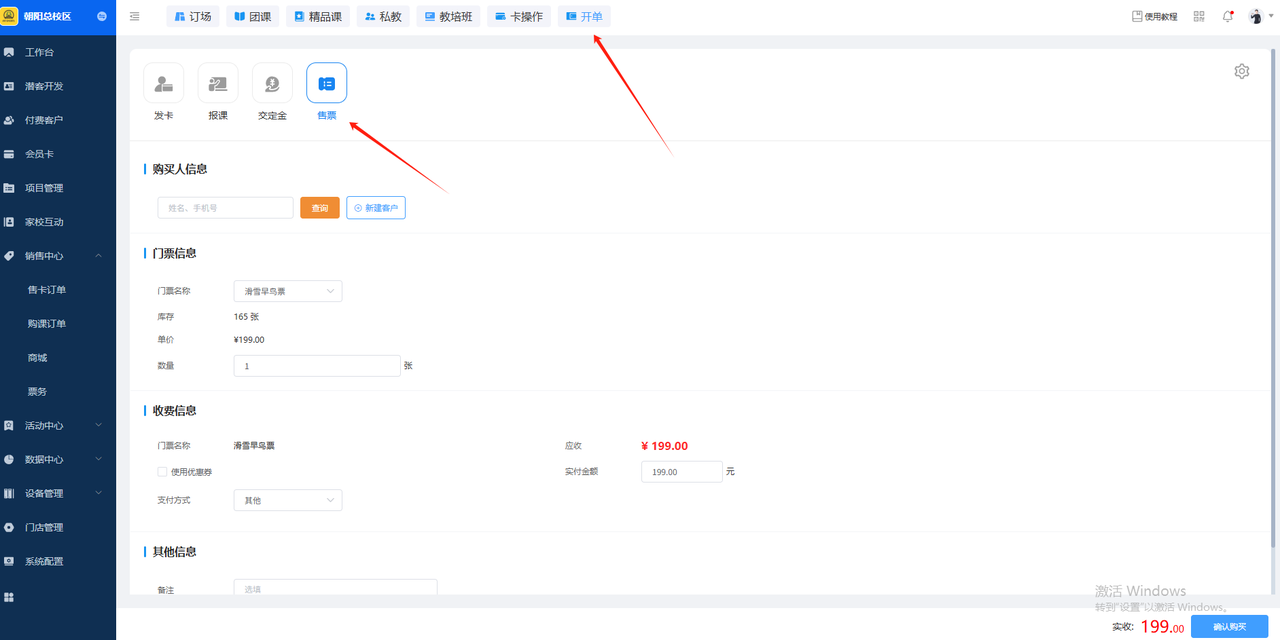The width and height of the screenshot is (1280, 640).
Task: Open the 门票名称 ticket name dropdown
Action: point(288,291)
